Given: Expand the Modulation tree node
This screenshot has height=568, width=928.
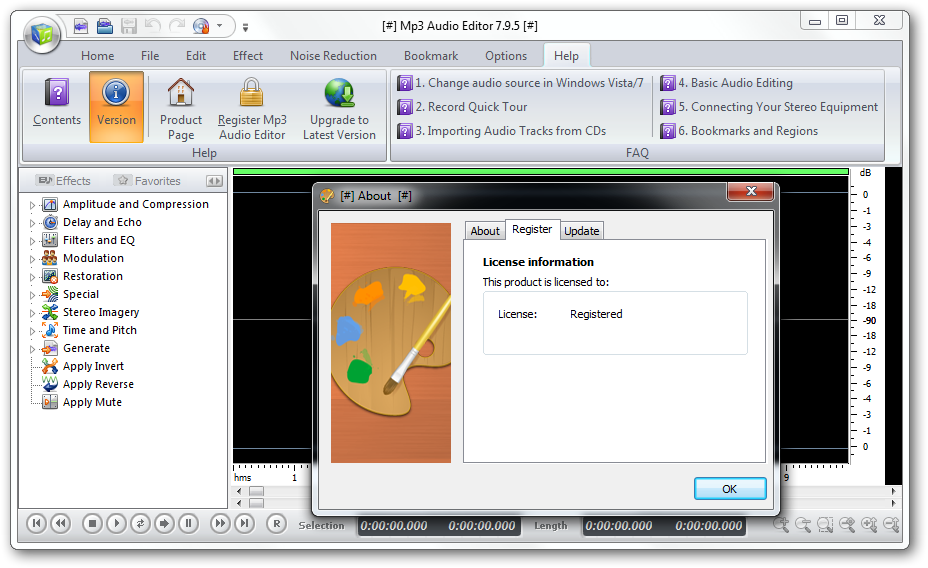Looking at the screenshot, I should tap(33, 259).
